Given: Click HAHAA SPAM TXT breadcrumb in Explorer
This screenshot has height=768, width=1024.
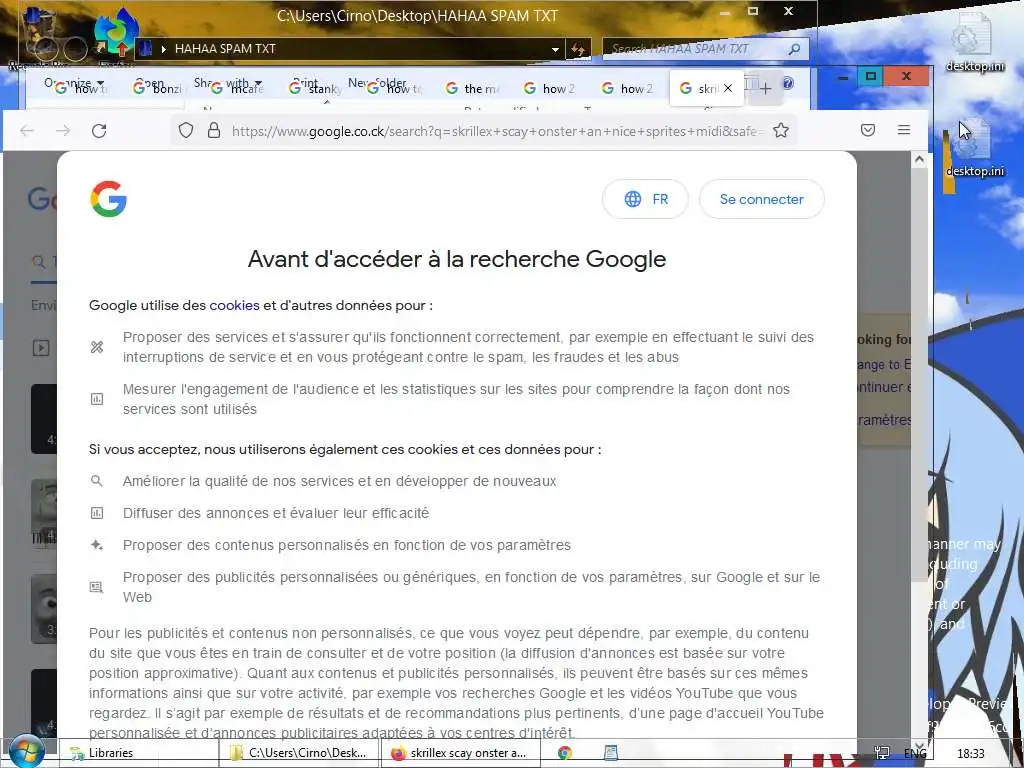Looking at the screenshot, I should tap(225, 49).
